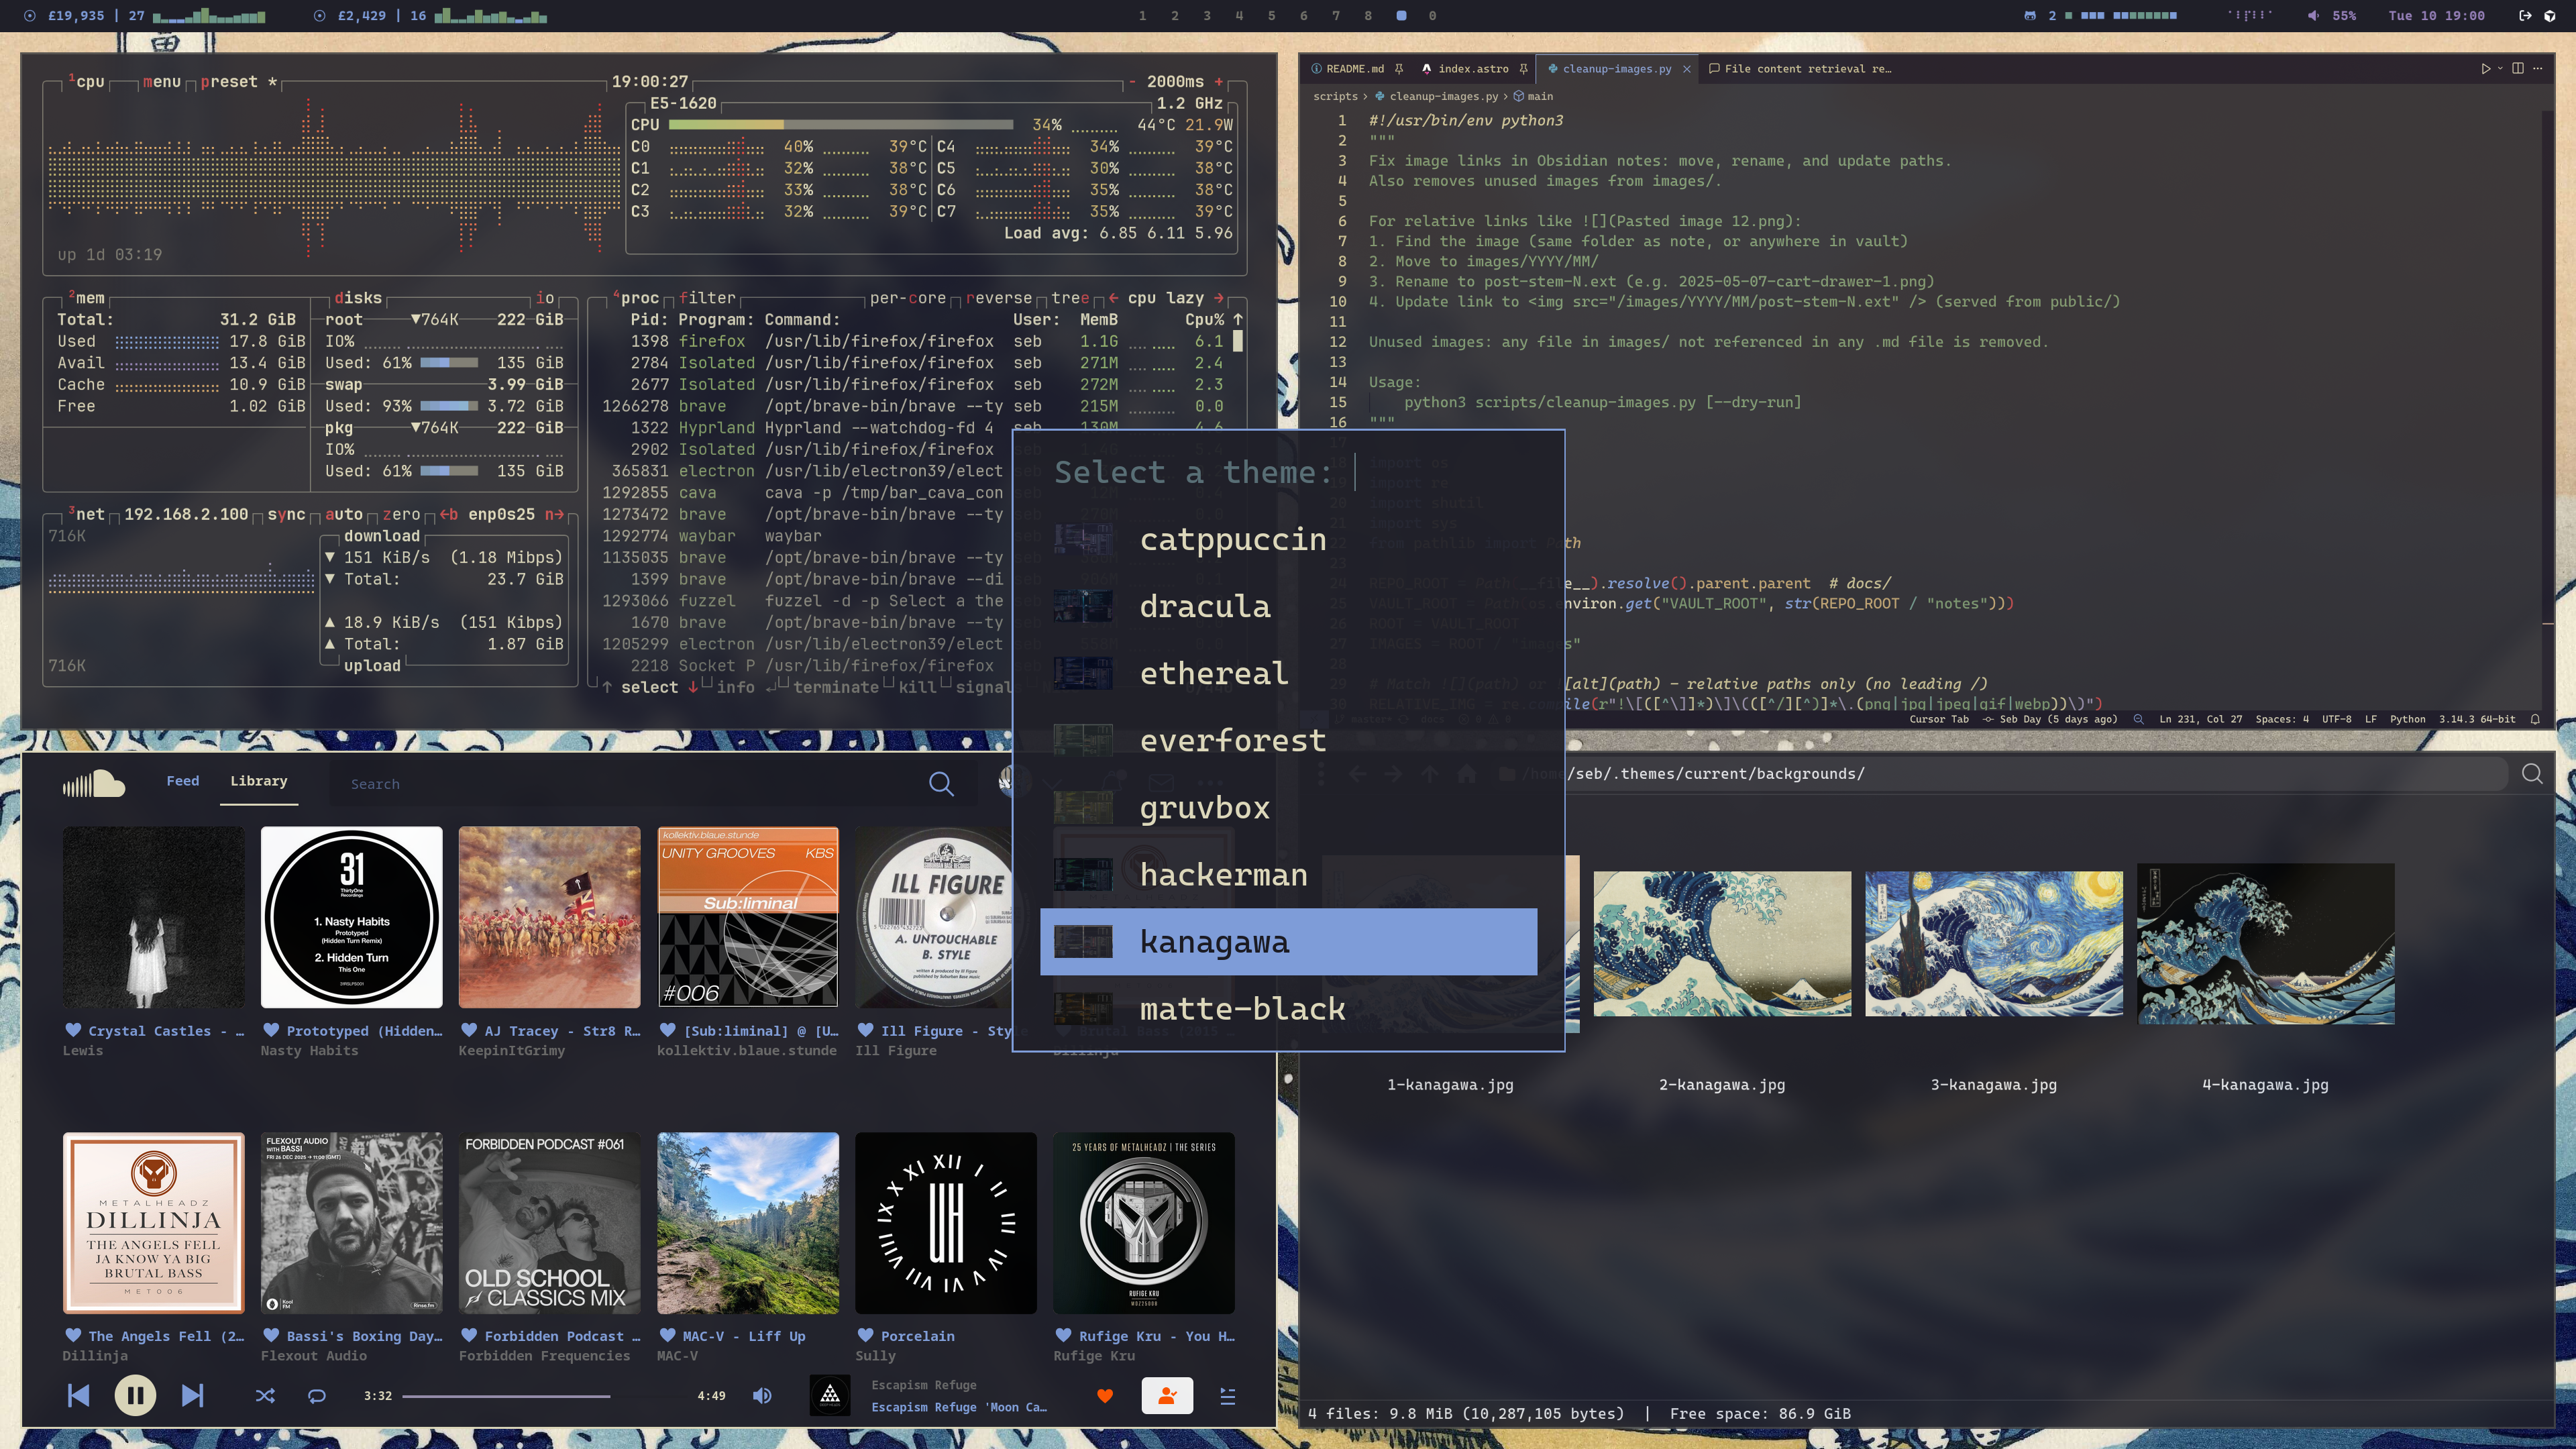This screenshot has height=1449, width=2576.
Task: Go back to the previous track
Action: (x=78, y=1395)
